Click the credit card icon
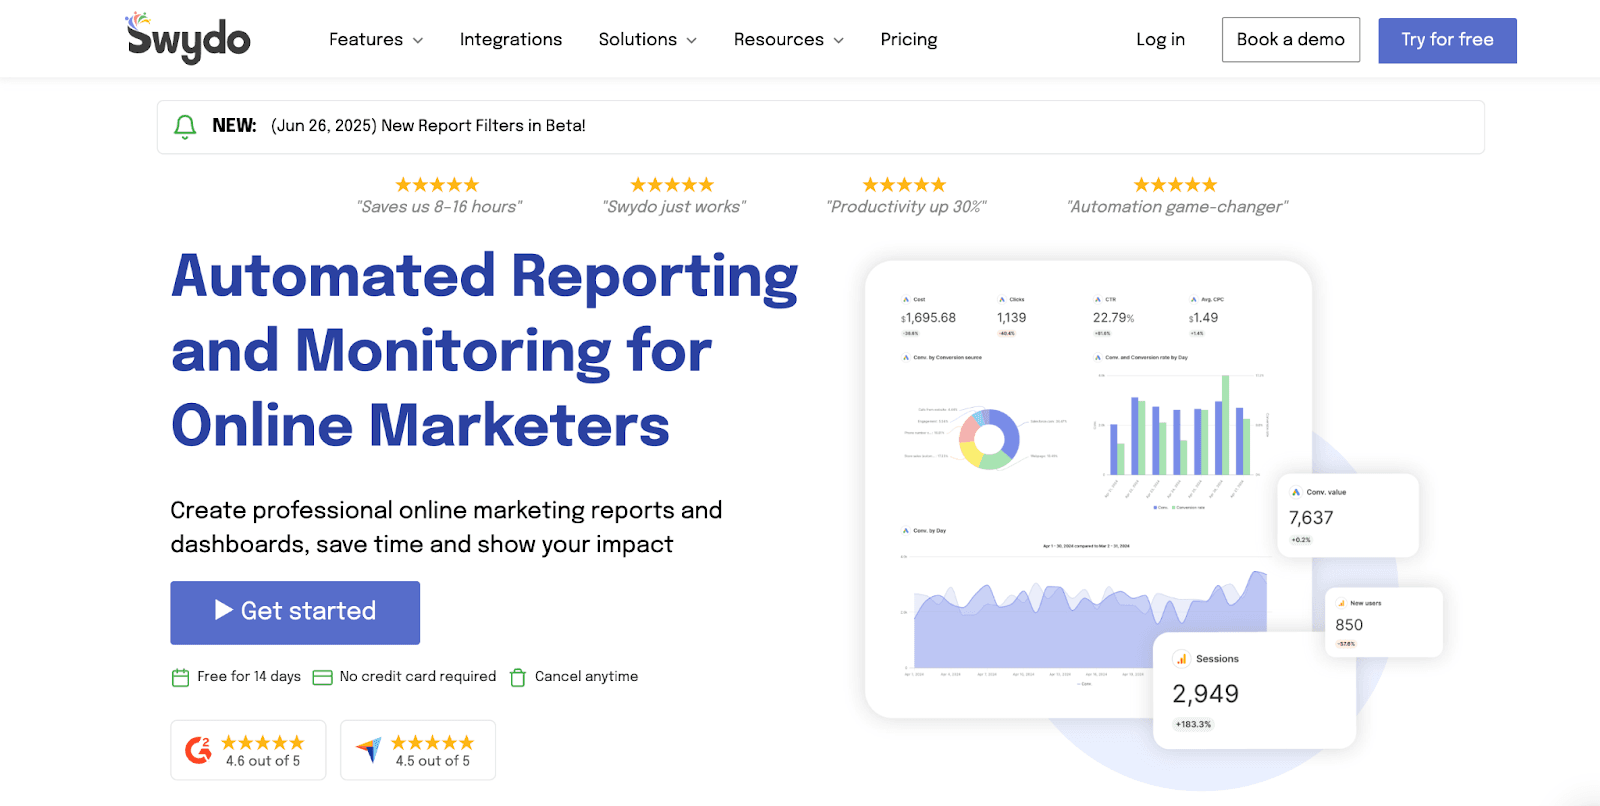Viewport: 1600px width, 806px height. click(322, 678)
